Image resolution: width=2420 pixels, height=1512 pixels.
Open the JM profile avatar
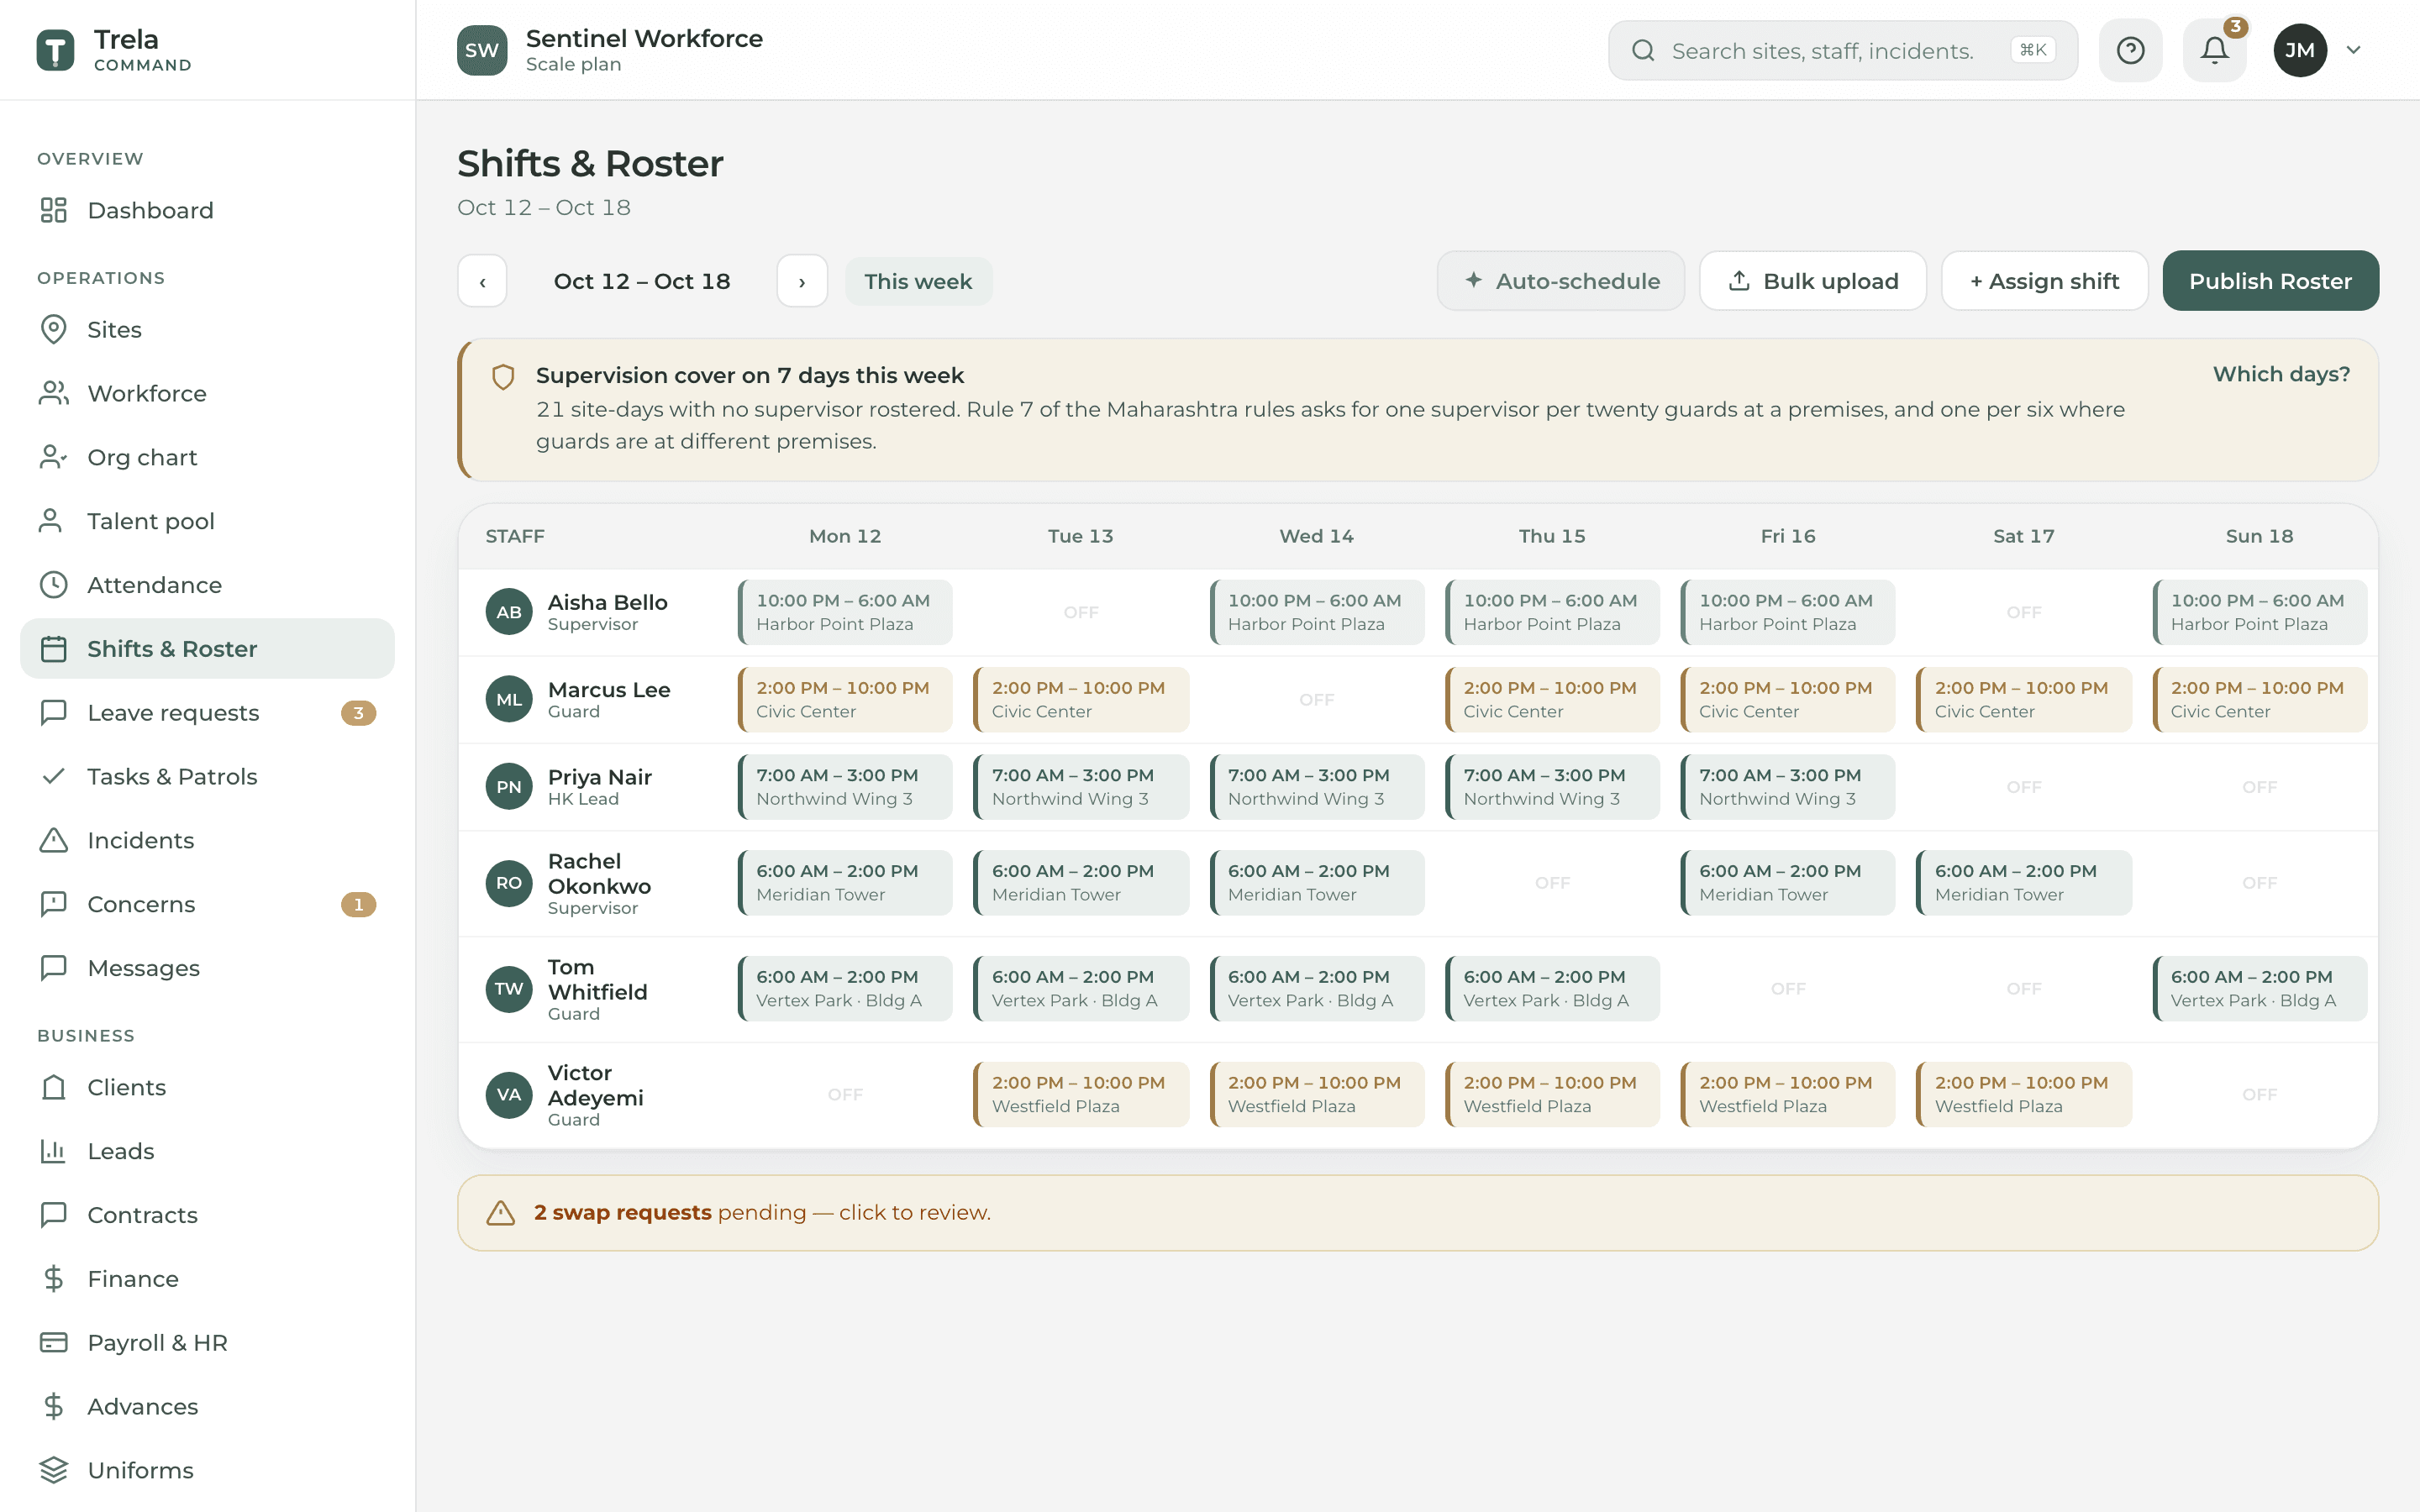[x=2299, y=50]
